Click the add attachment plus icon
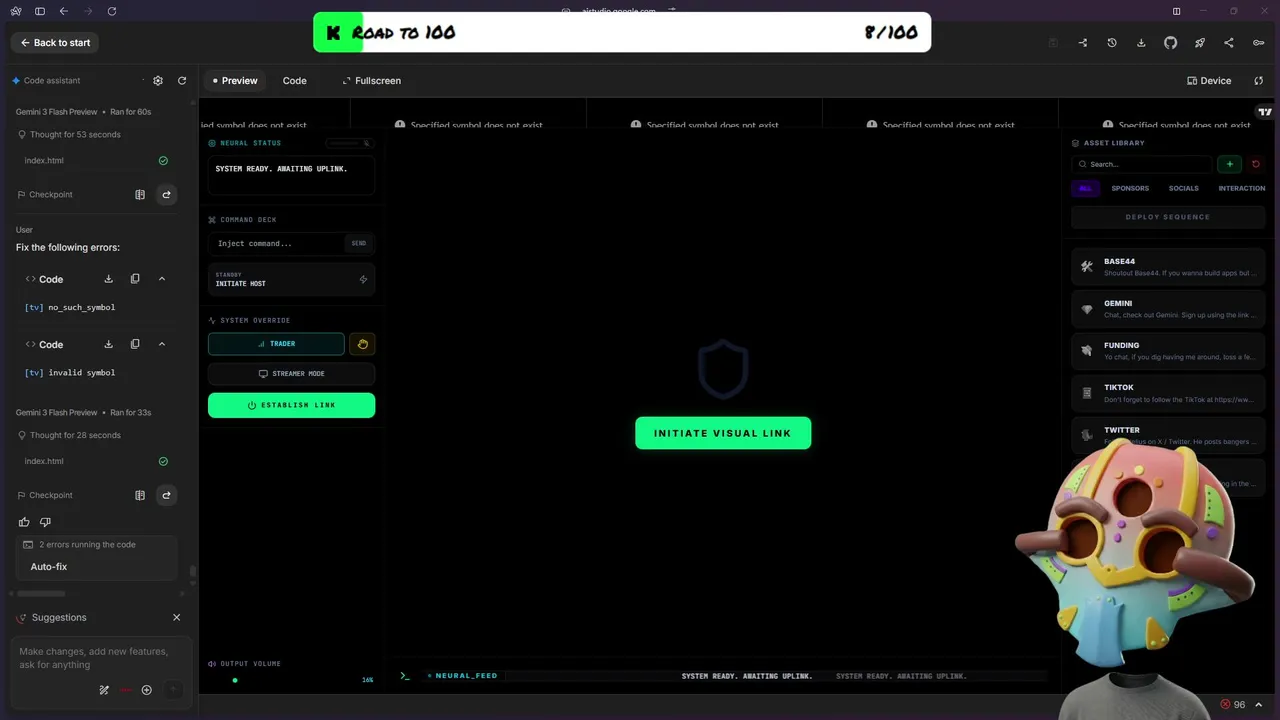1280x720 pixels. (x=147, y=690)
